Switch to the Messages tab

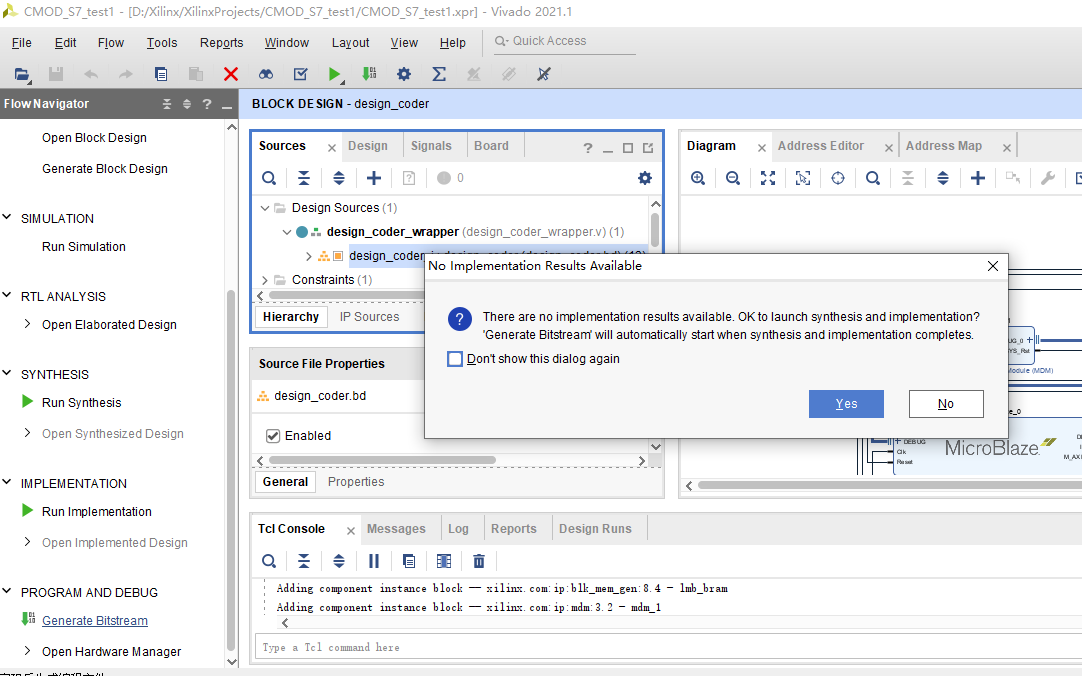point(396,529)
